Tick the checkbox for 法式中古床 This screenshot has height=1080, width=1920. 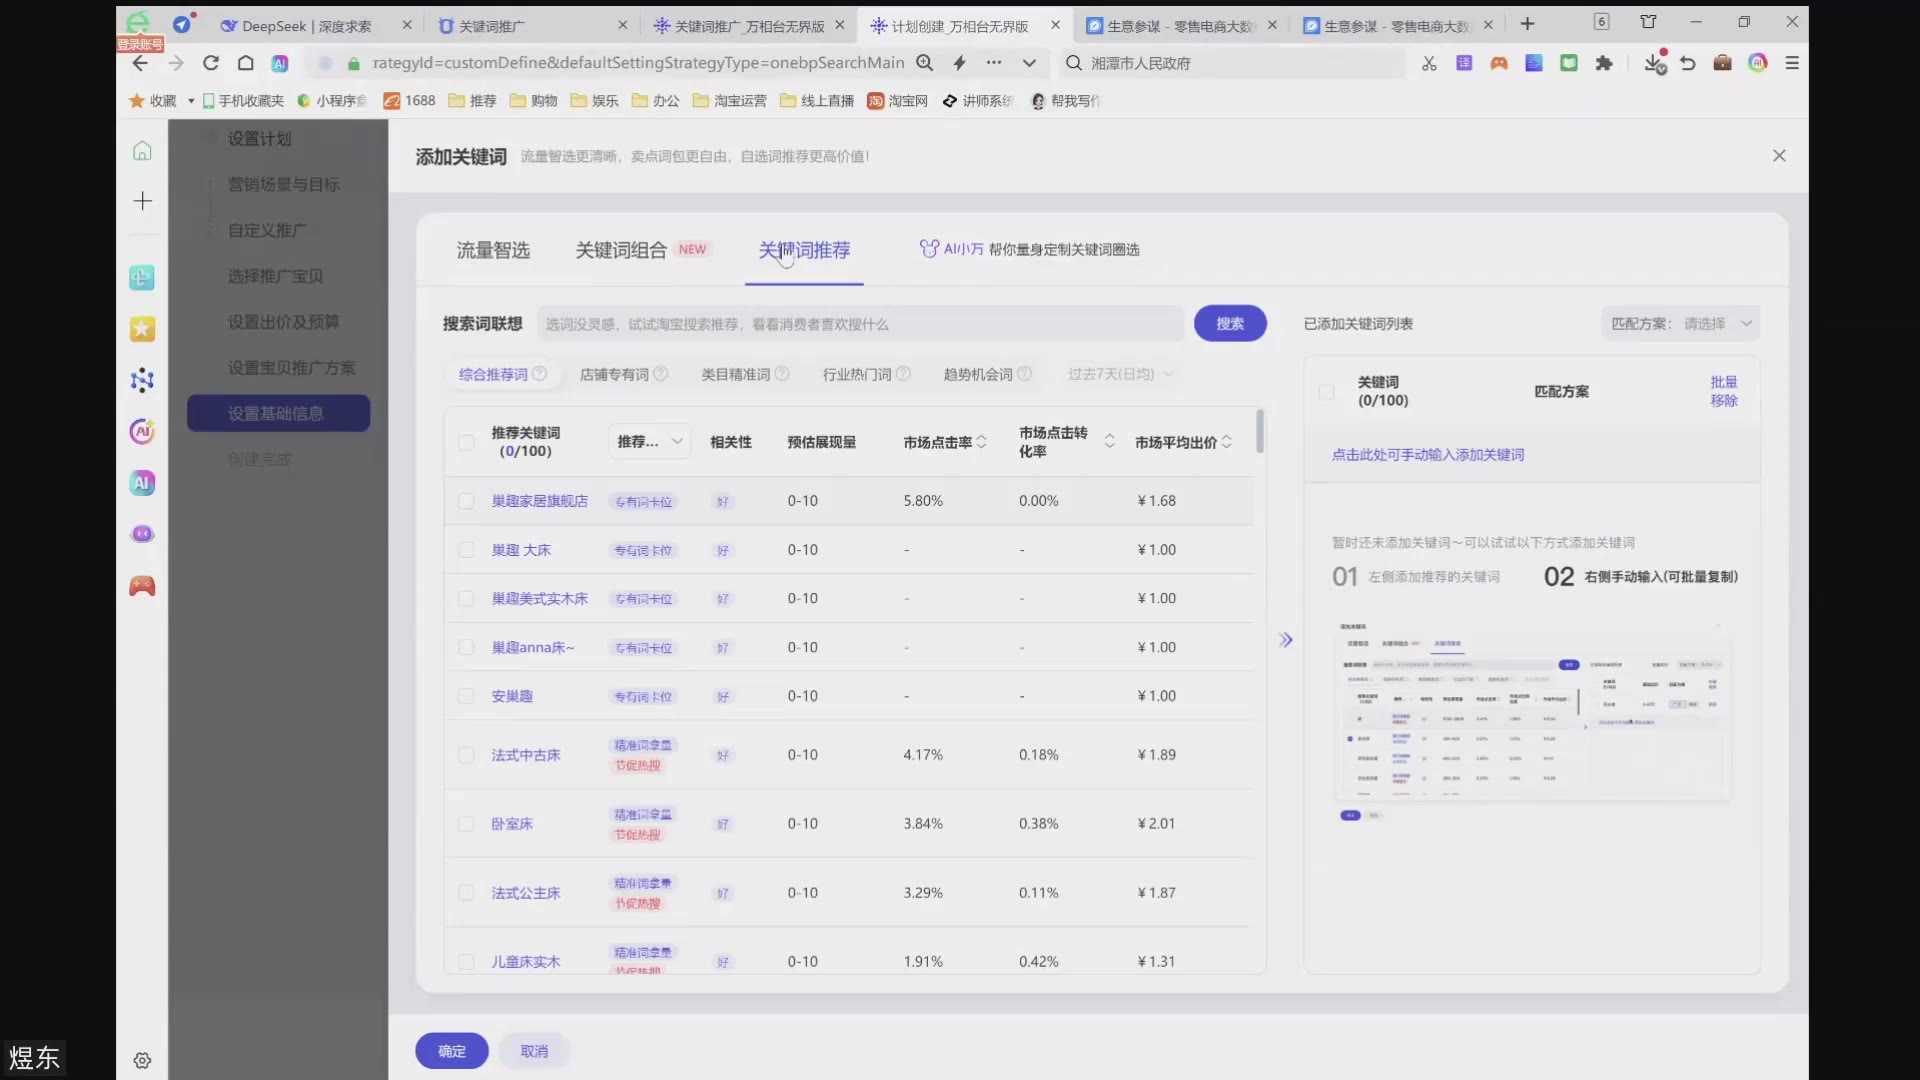click(x=466, y=755)
